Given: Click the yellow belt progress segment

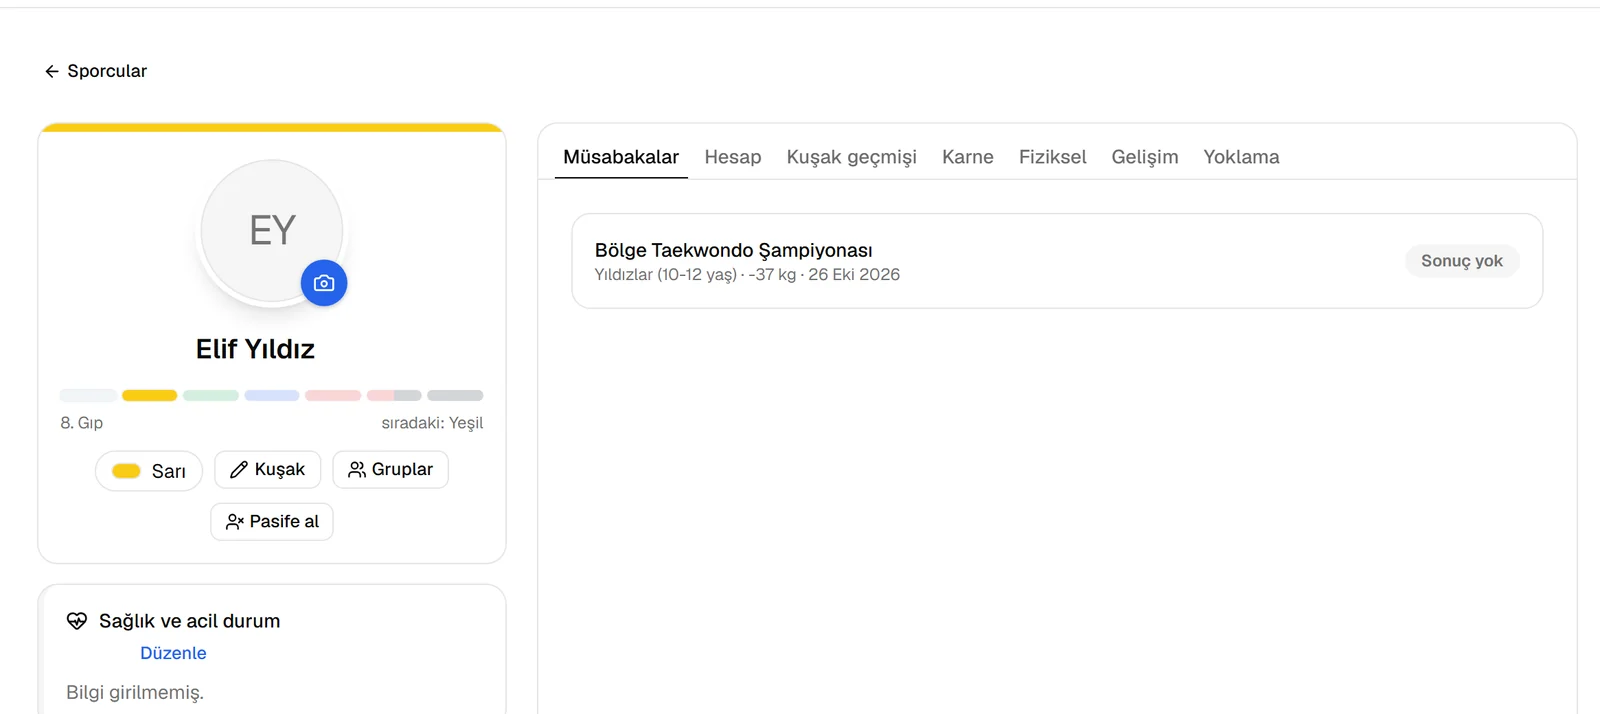Looking at the screenshot, I should 149,396.
